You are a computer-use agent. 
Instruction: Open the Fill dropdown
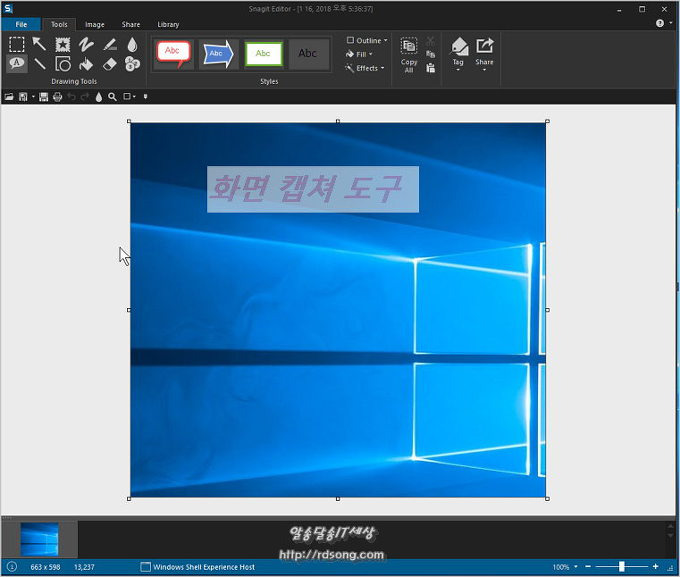point(359,54)
